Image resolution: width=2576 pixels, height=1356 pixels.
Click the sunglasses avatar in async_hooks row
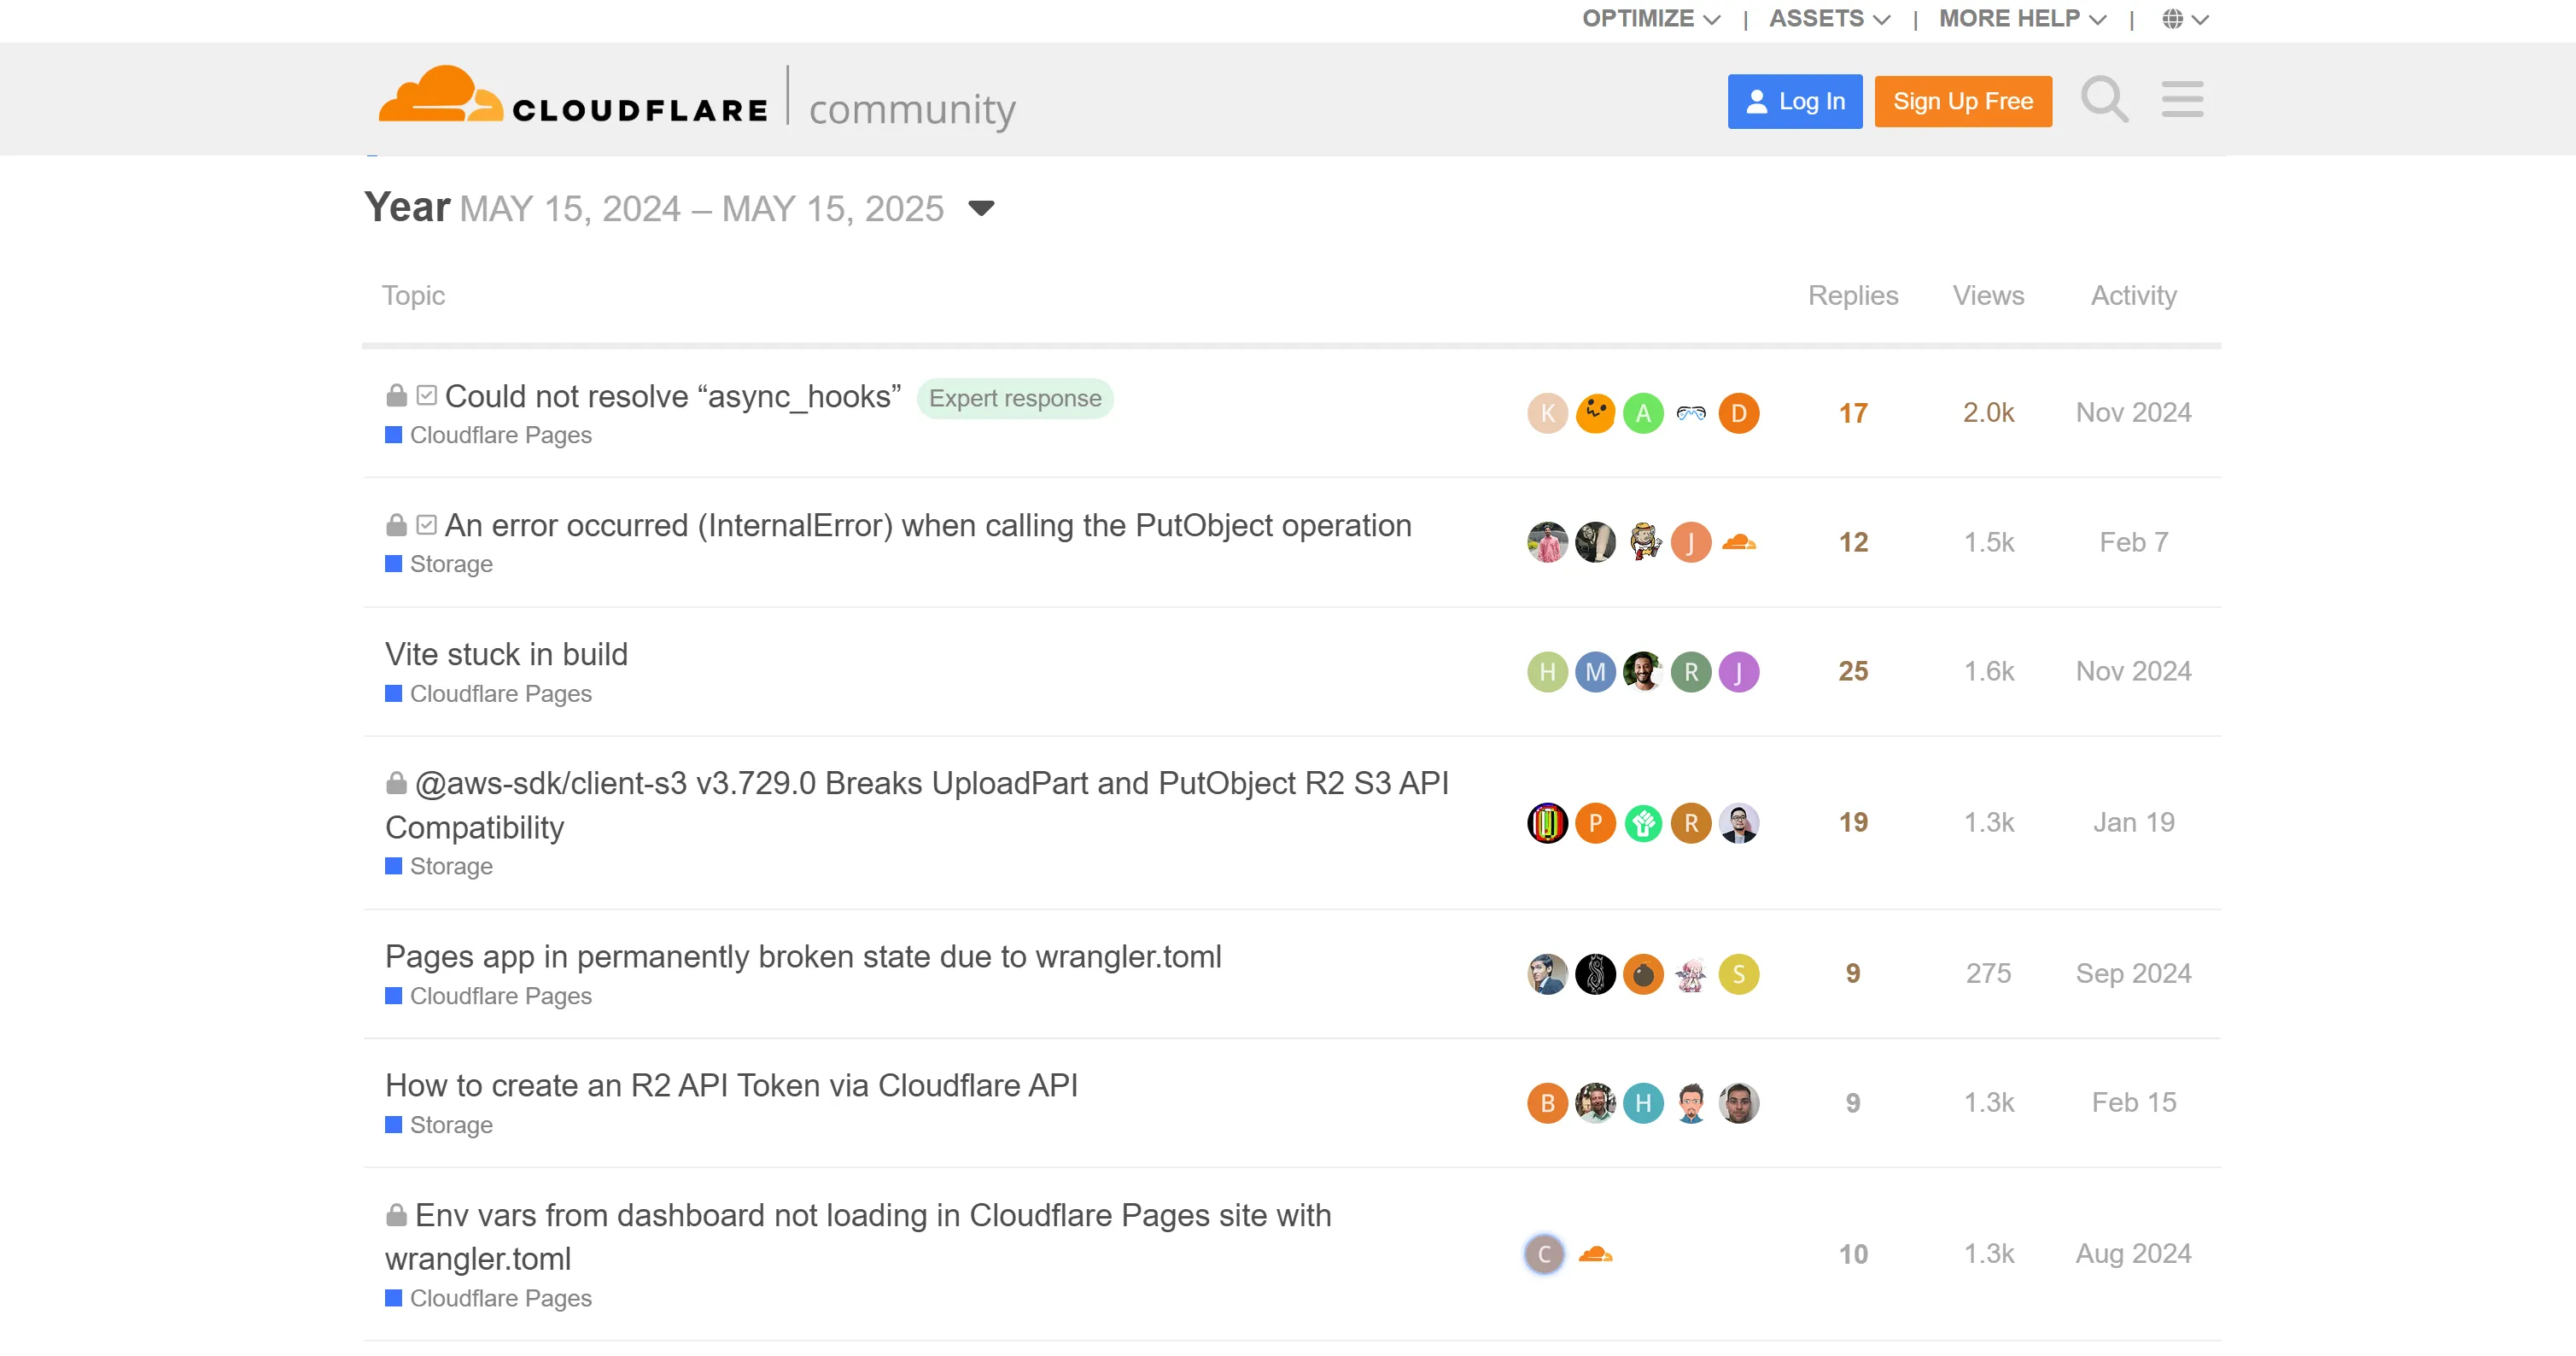point(1691,413)
